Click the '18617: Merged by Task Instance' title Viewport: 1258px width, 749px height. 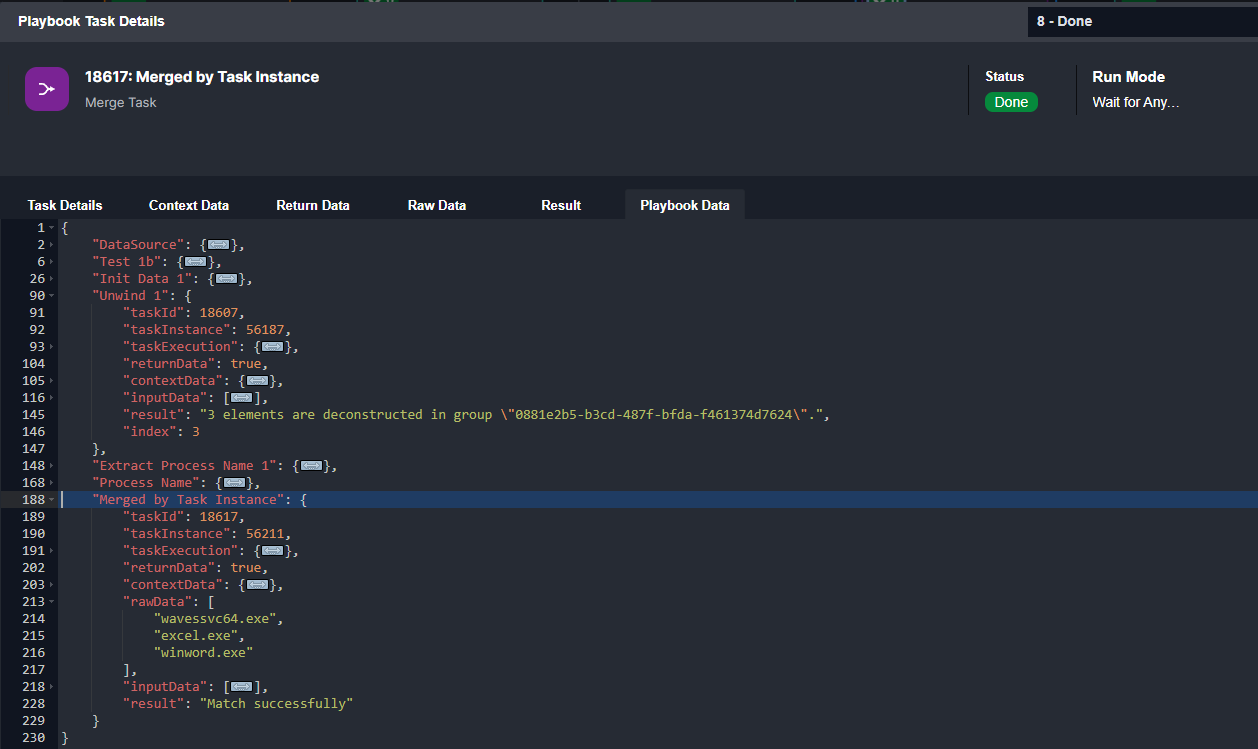[202, 77]
